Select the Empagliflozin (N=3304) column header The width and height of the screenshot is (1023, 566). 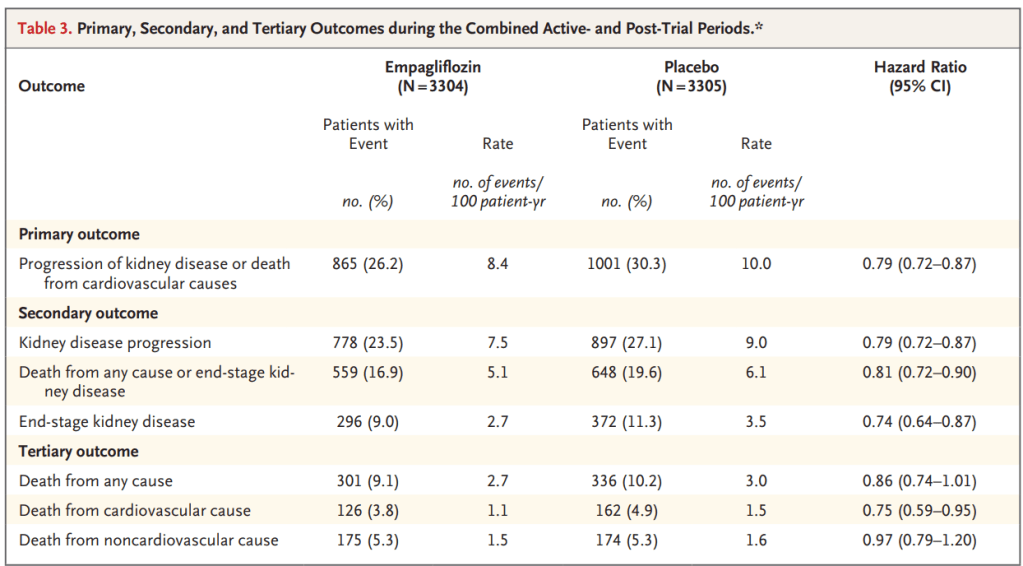(x=426, y=77)
